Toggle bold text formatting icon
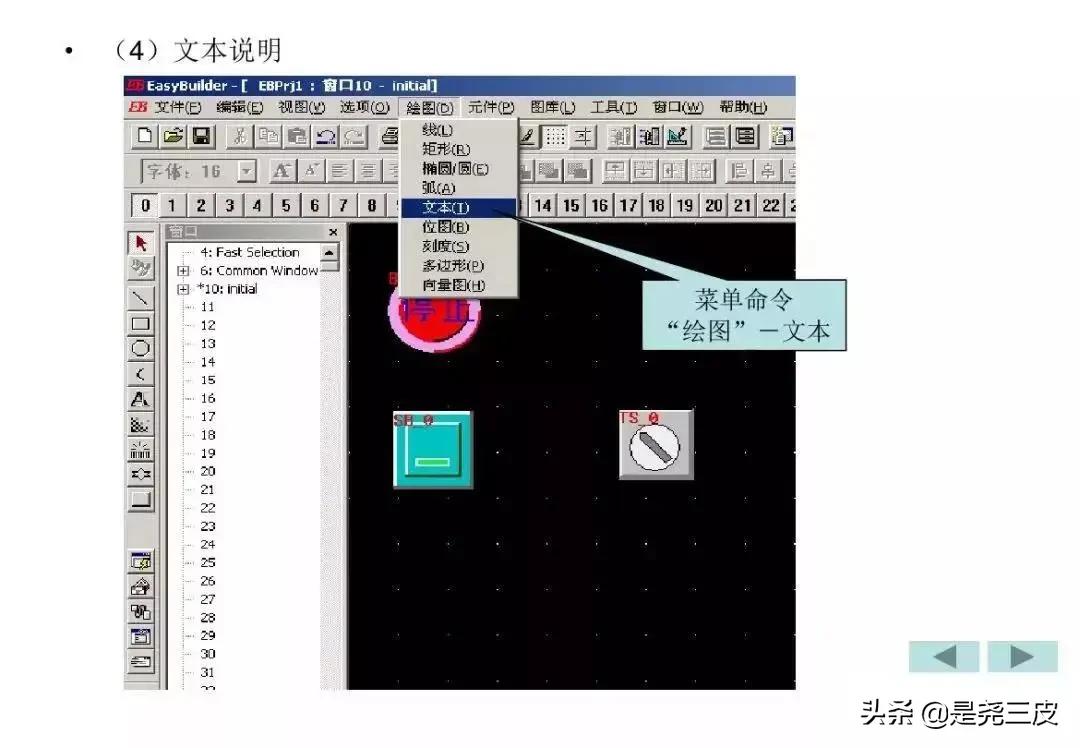The height and width of the screenshot is (748, 1080). pos(282,171)
